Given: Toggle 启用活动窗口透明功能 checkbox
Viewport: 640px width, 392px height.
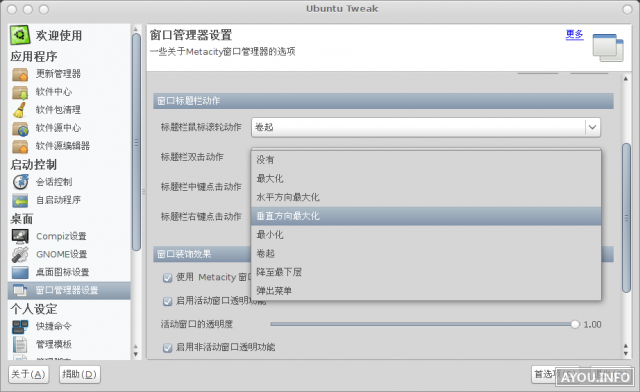Looking at the screenshot, I should [x=167, y=301].
